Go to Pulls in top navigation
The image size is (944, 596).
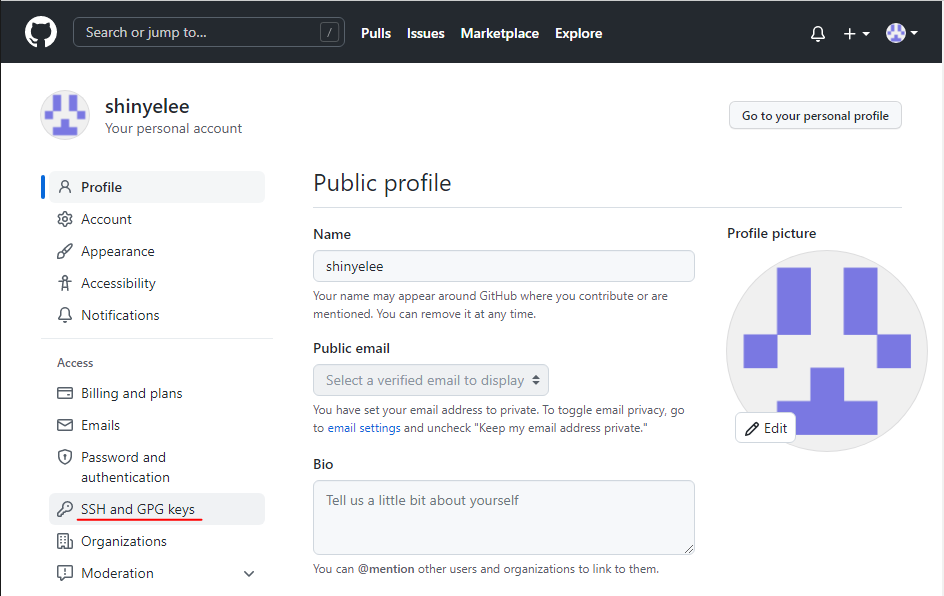click(376, 34)
